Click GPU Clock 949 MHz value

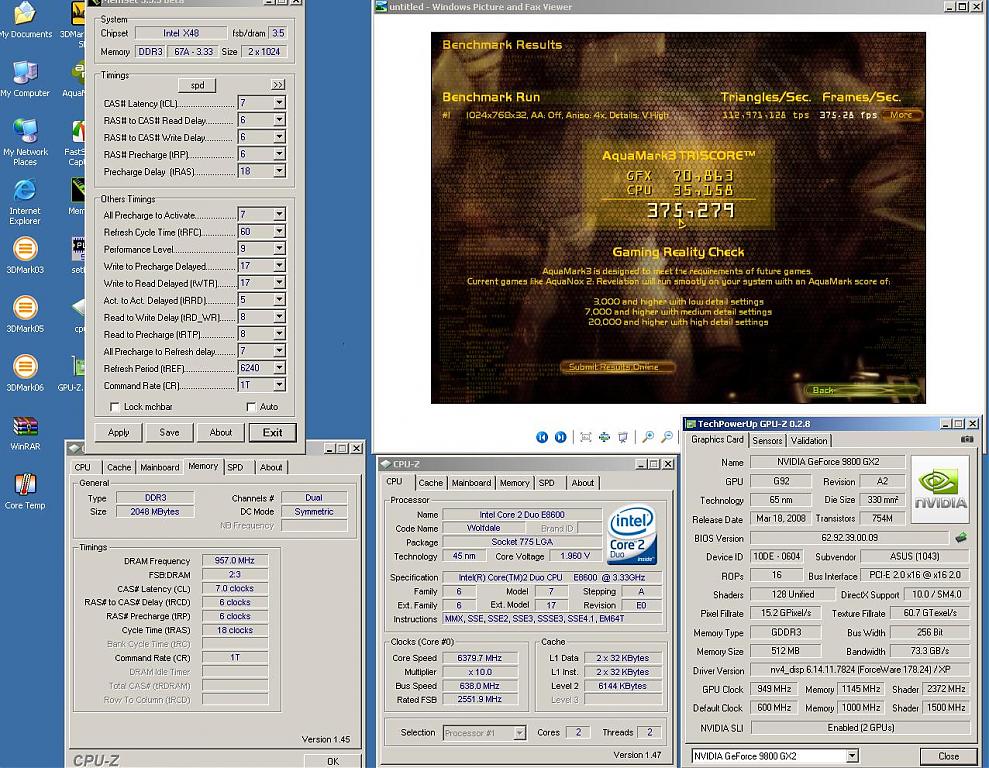(x=774, y=689)
